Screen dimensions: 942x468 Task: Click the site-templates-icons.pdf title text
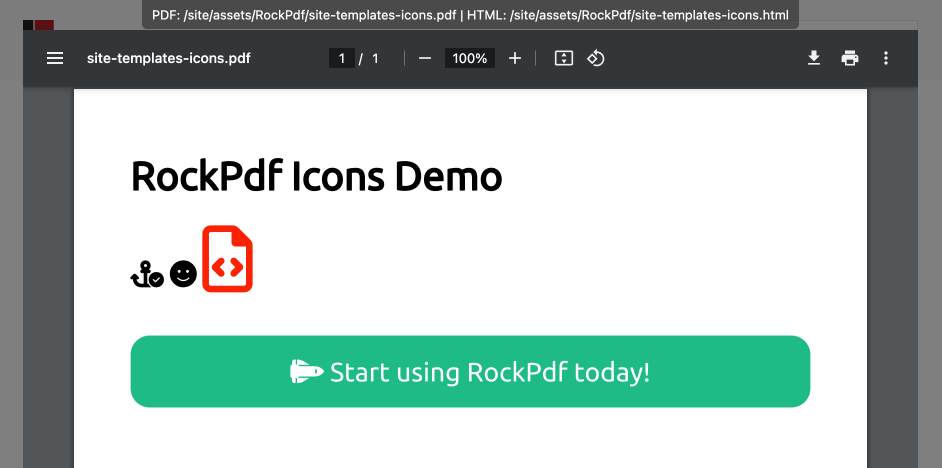[x=169, y=58]
